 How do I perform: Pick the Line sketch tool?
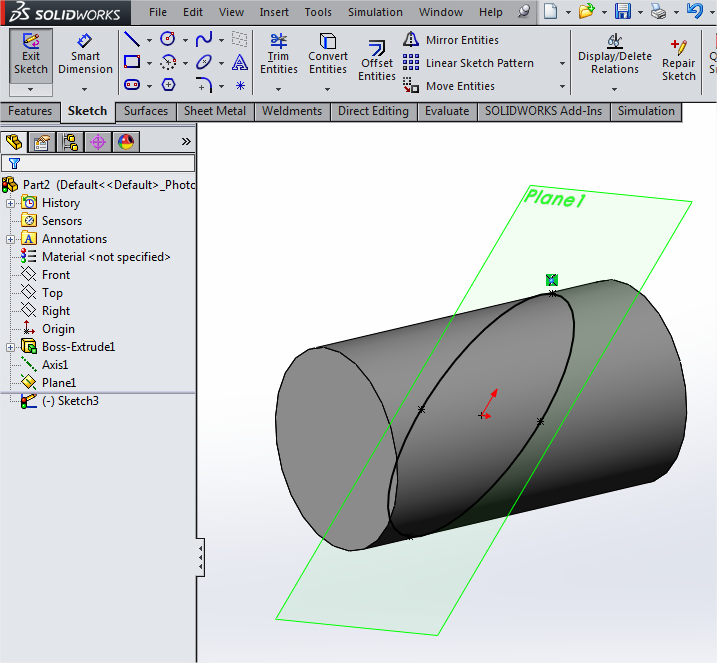point(131,40)
